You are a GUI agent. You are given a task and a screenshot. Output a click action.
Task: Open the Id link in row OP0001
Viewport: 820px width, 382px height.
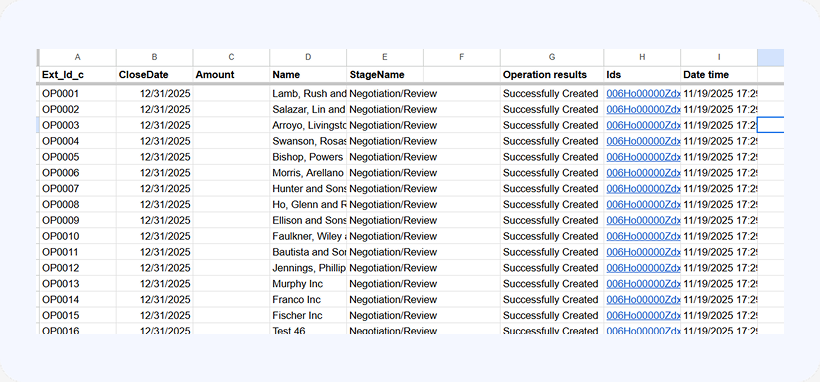(x=643, y=94)
